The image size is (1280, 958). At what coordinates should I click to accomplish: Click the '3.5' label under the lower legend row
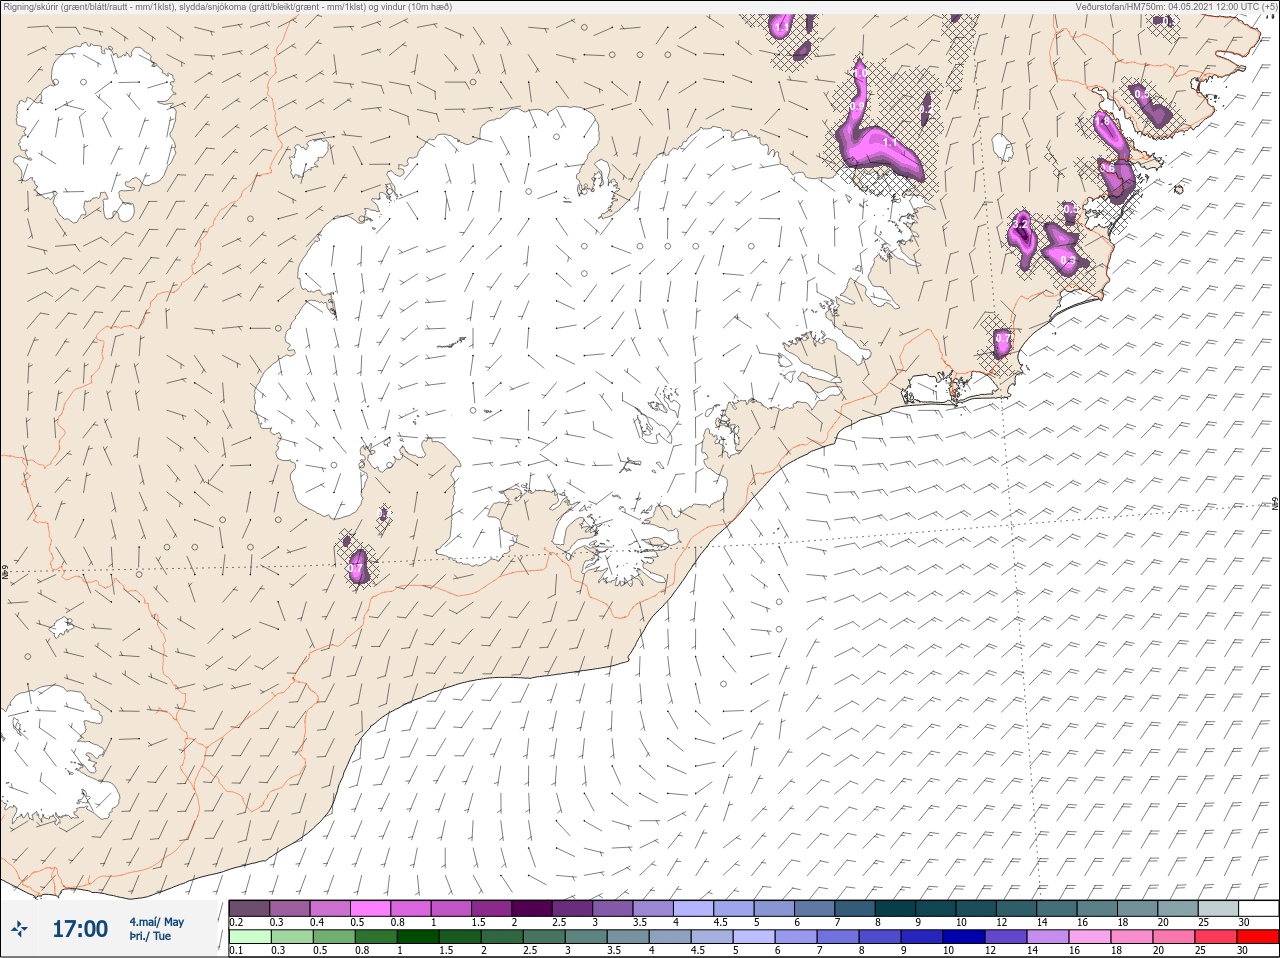click(612, 951)
